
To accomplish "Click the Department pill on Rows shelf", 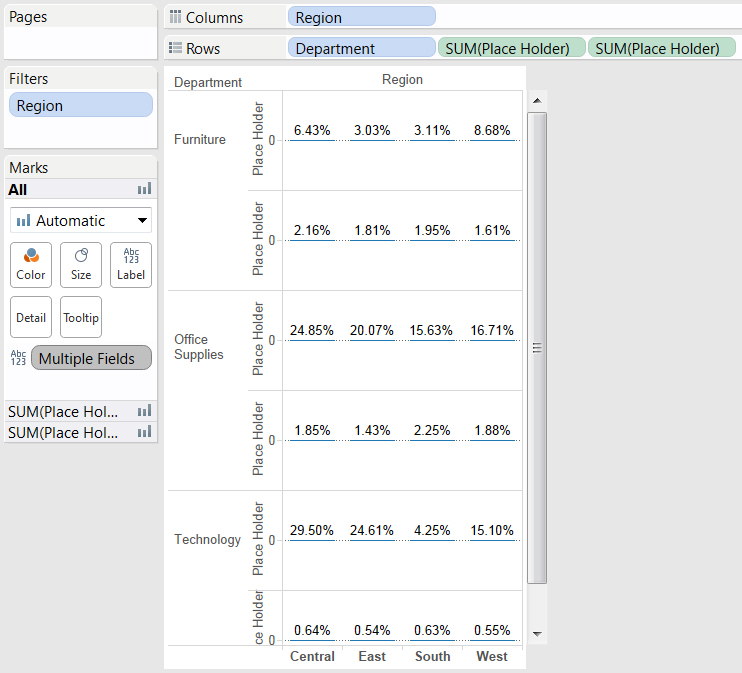I will coord(362,48).
